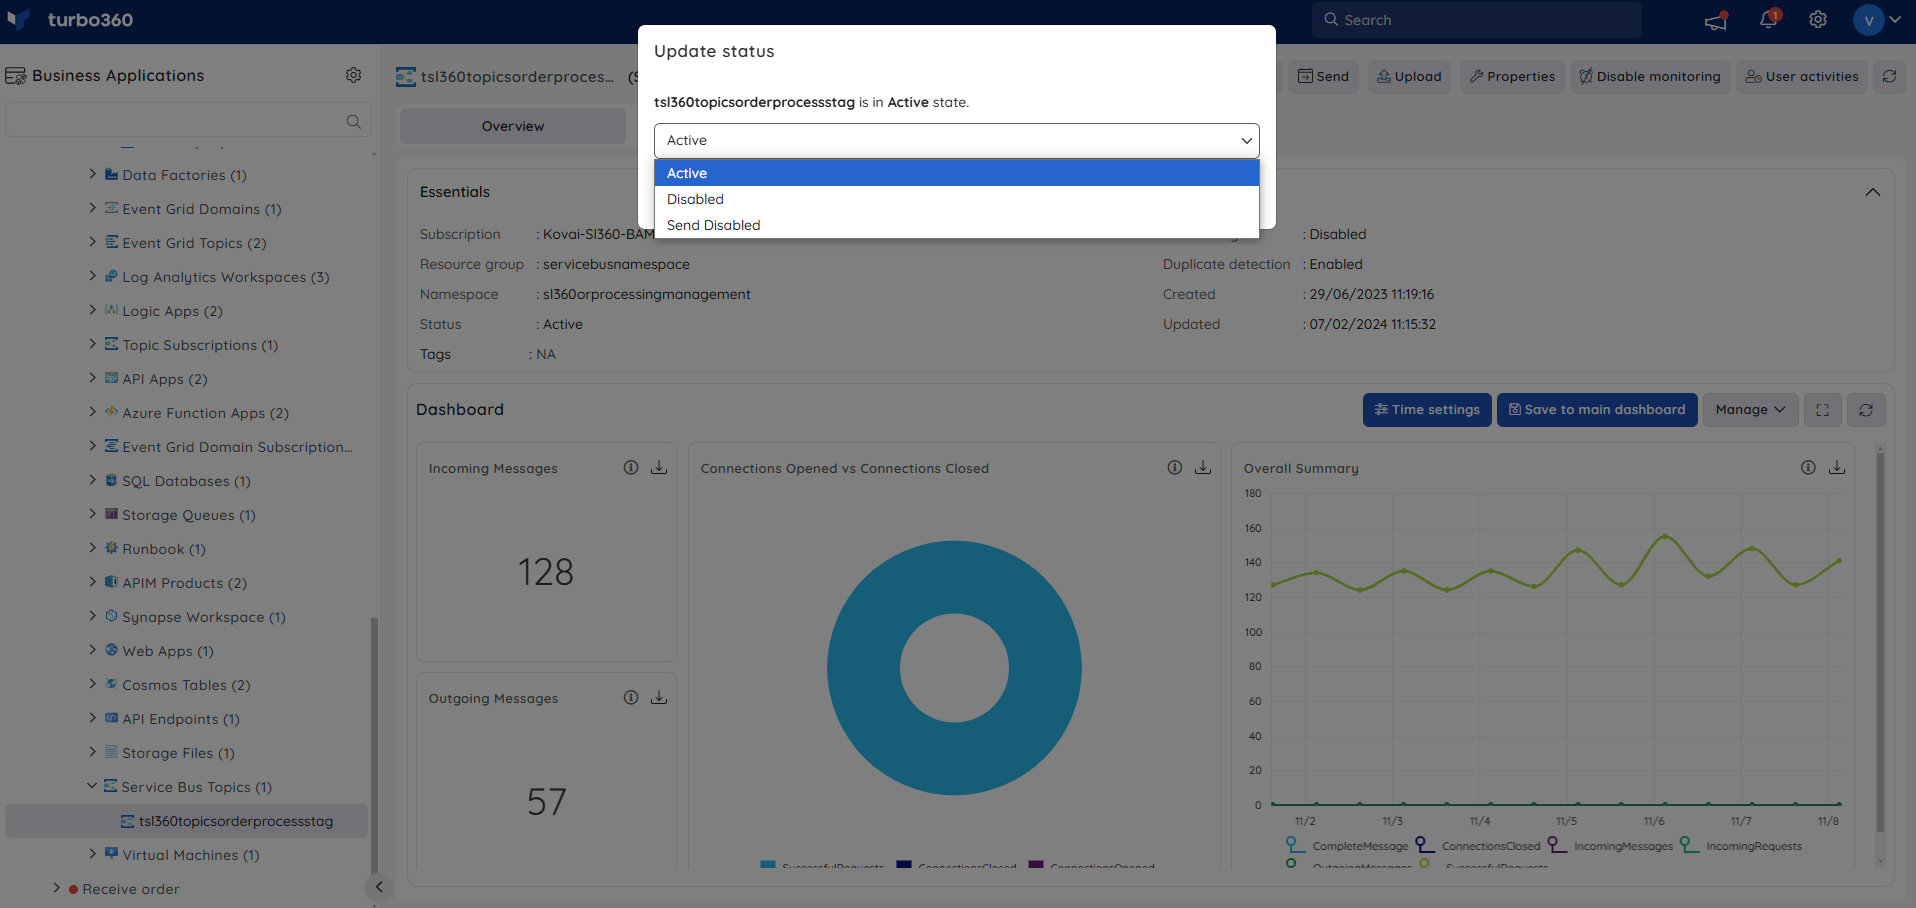Click the 128 incoming messages value
This screenshot has width=1916, height=908.
546,572
